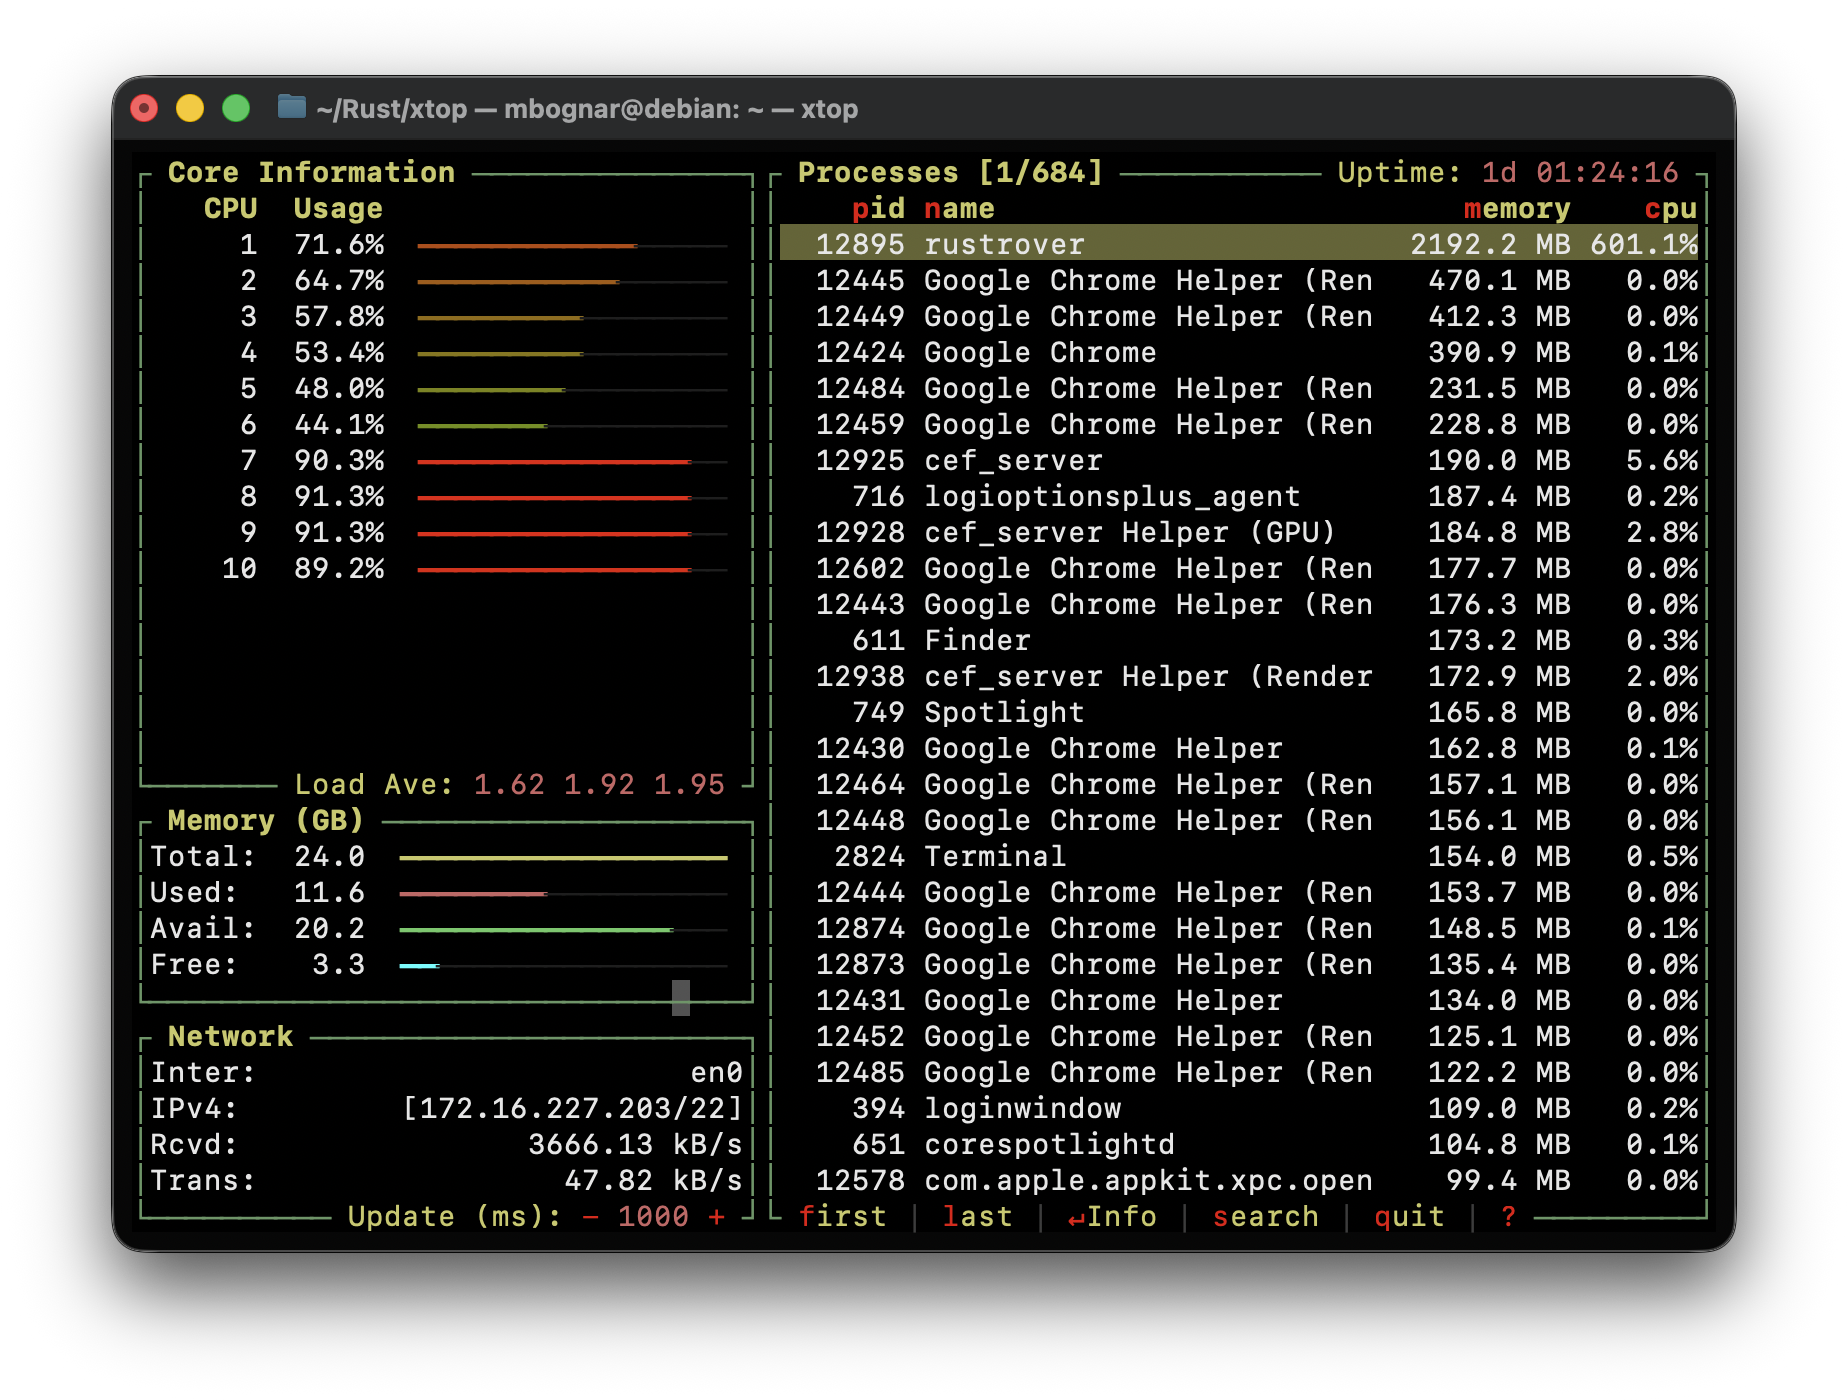1848x1400 pixels.
Task: Click the folder icon in the title bar
Action: (x=291, y=107)
